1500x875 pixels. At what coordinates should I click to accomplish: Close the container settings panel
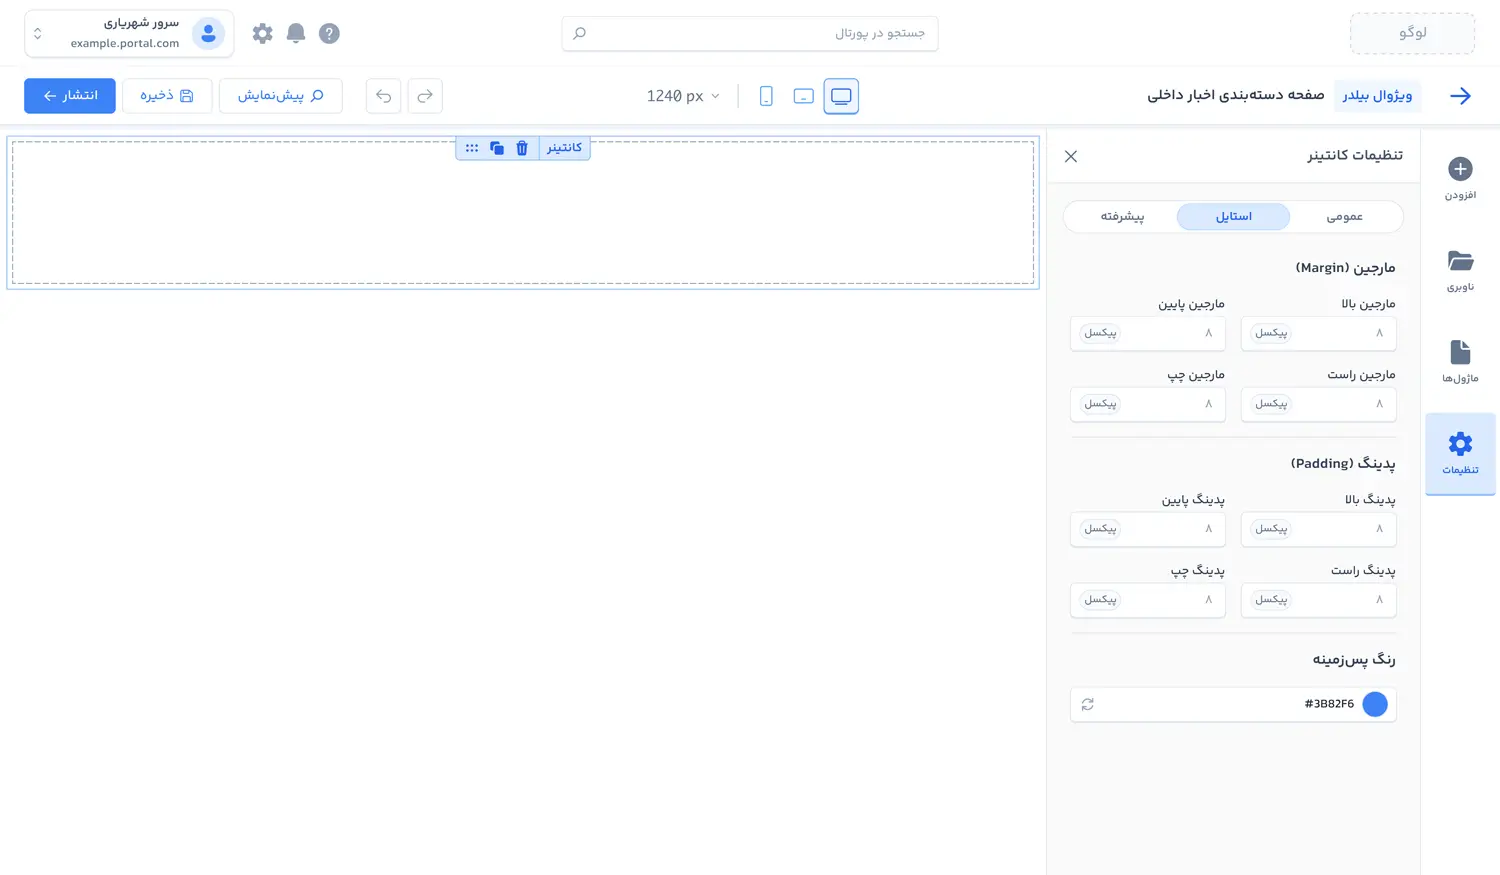[1071, 156]
